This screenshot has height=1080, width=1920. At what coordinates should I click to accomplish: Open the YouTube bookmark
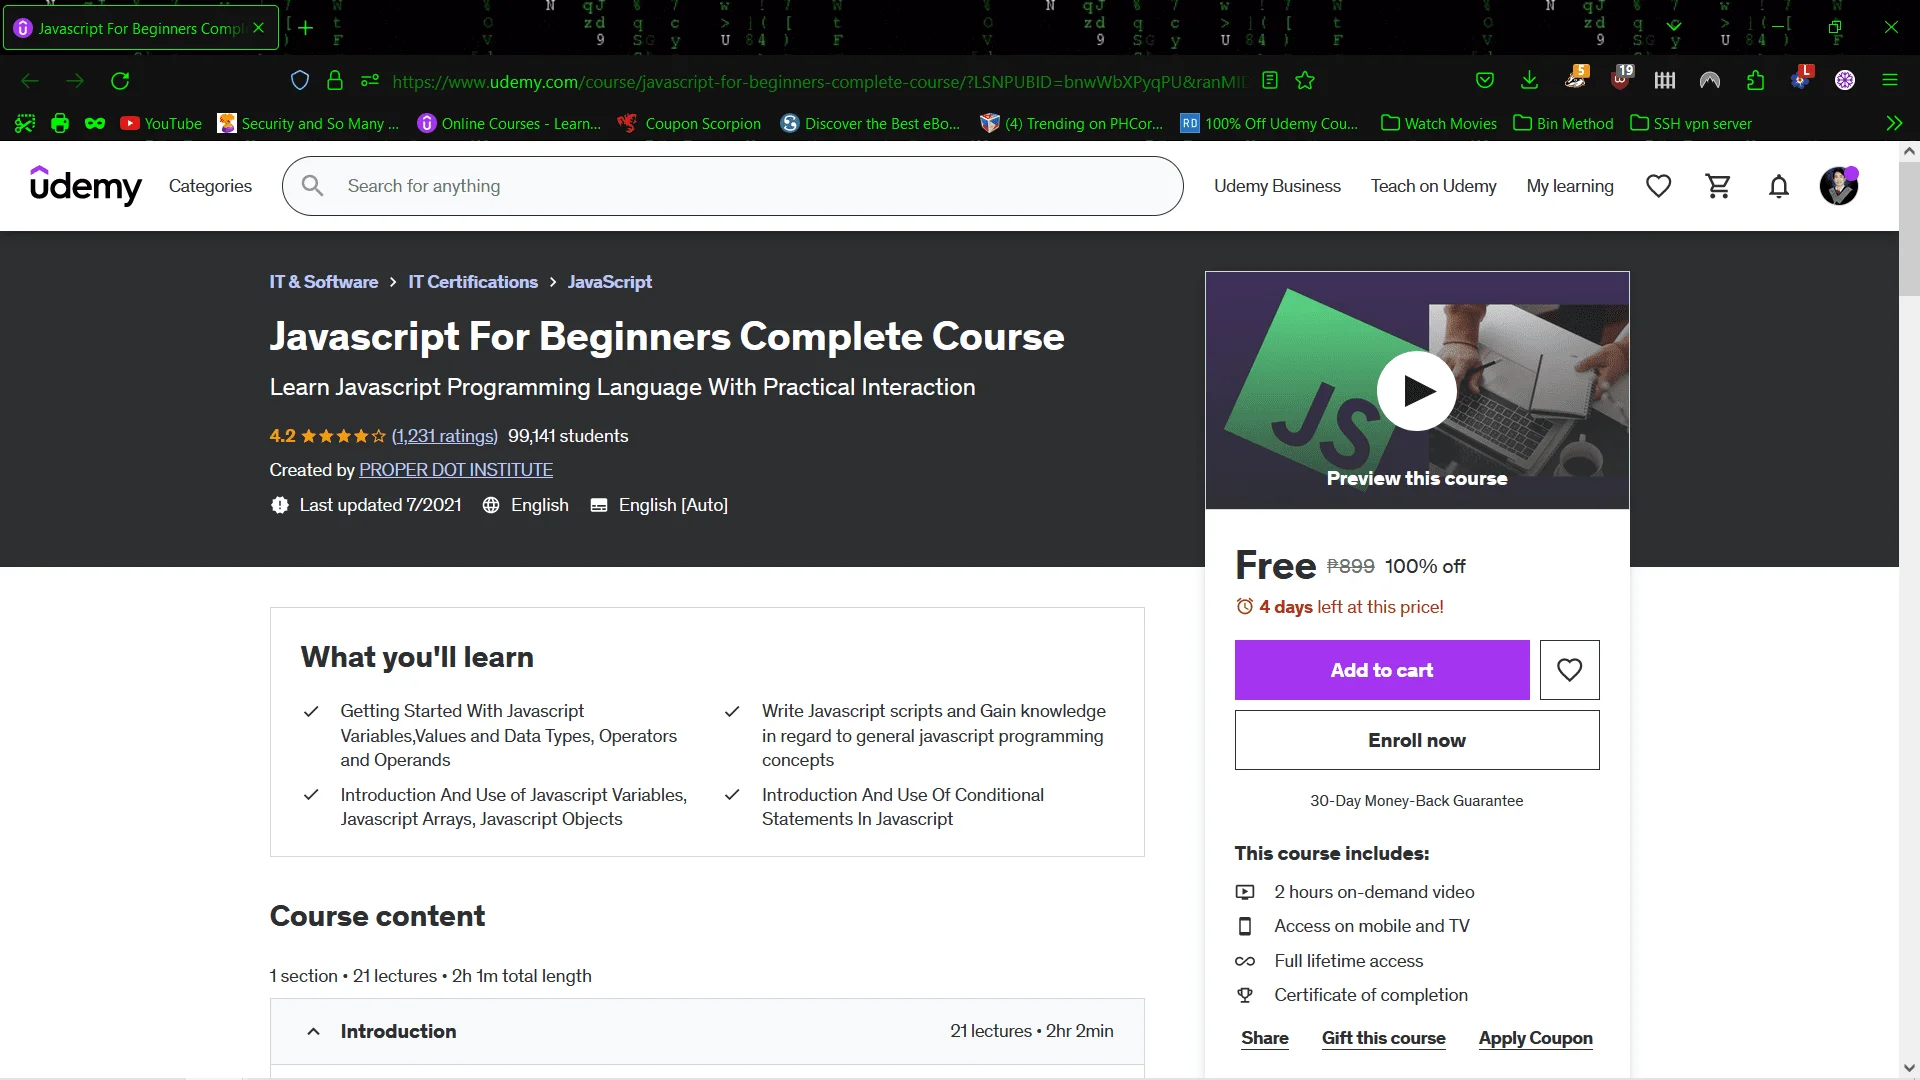pos(161,123)
